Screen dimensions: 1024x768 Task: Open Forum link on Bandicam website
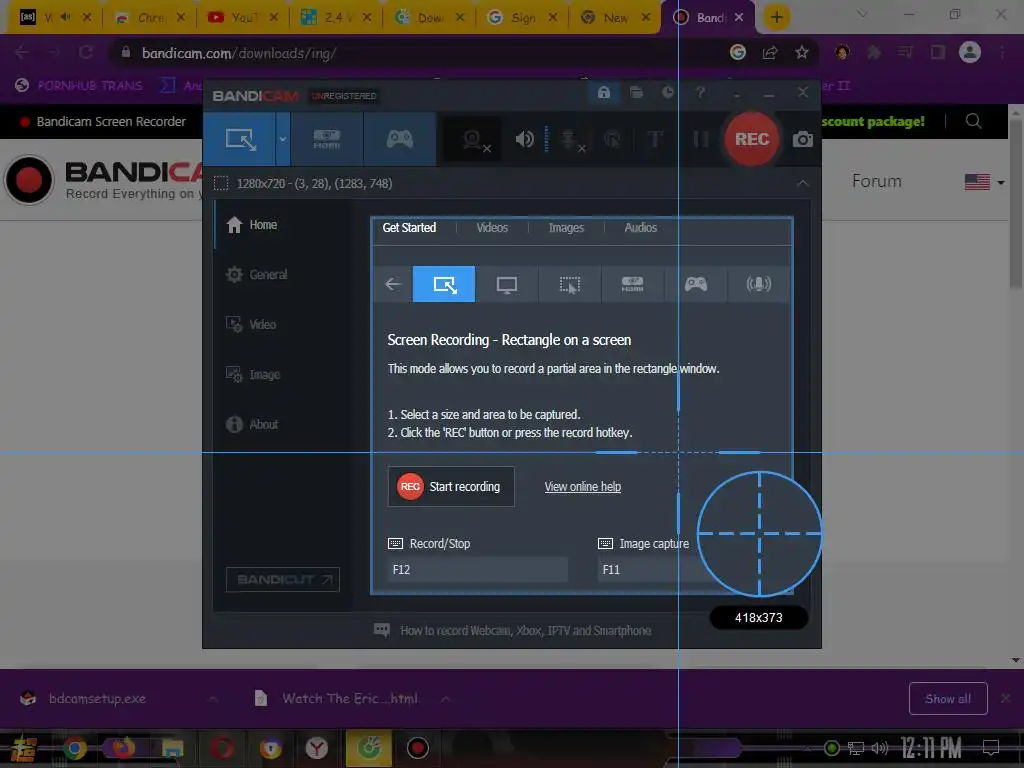tap(876, 181)
